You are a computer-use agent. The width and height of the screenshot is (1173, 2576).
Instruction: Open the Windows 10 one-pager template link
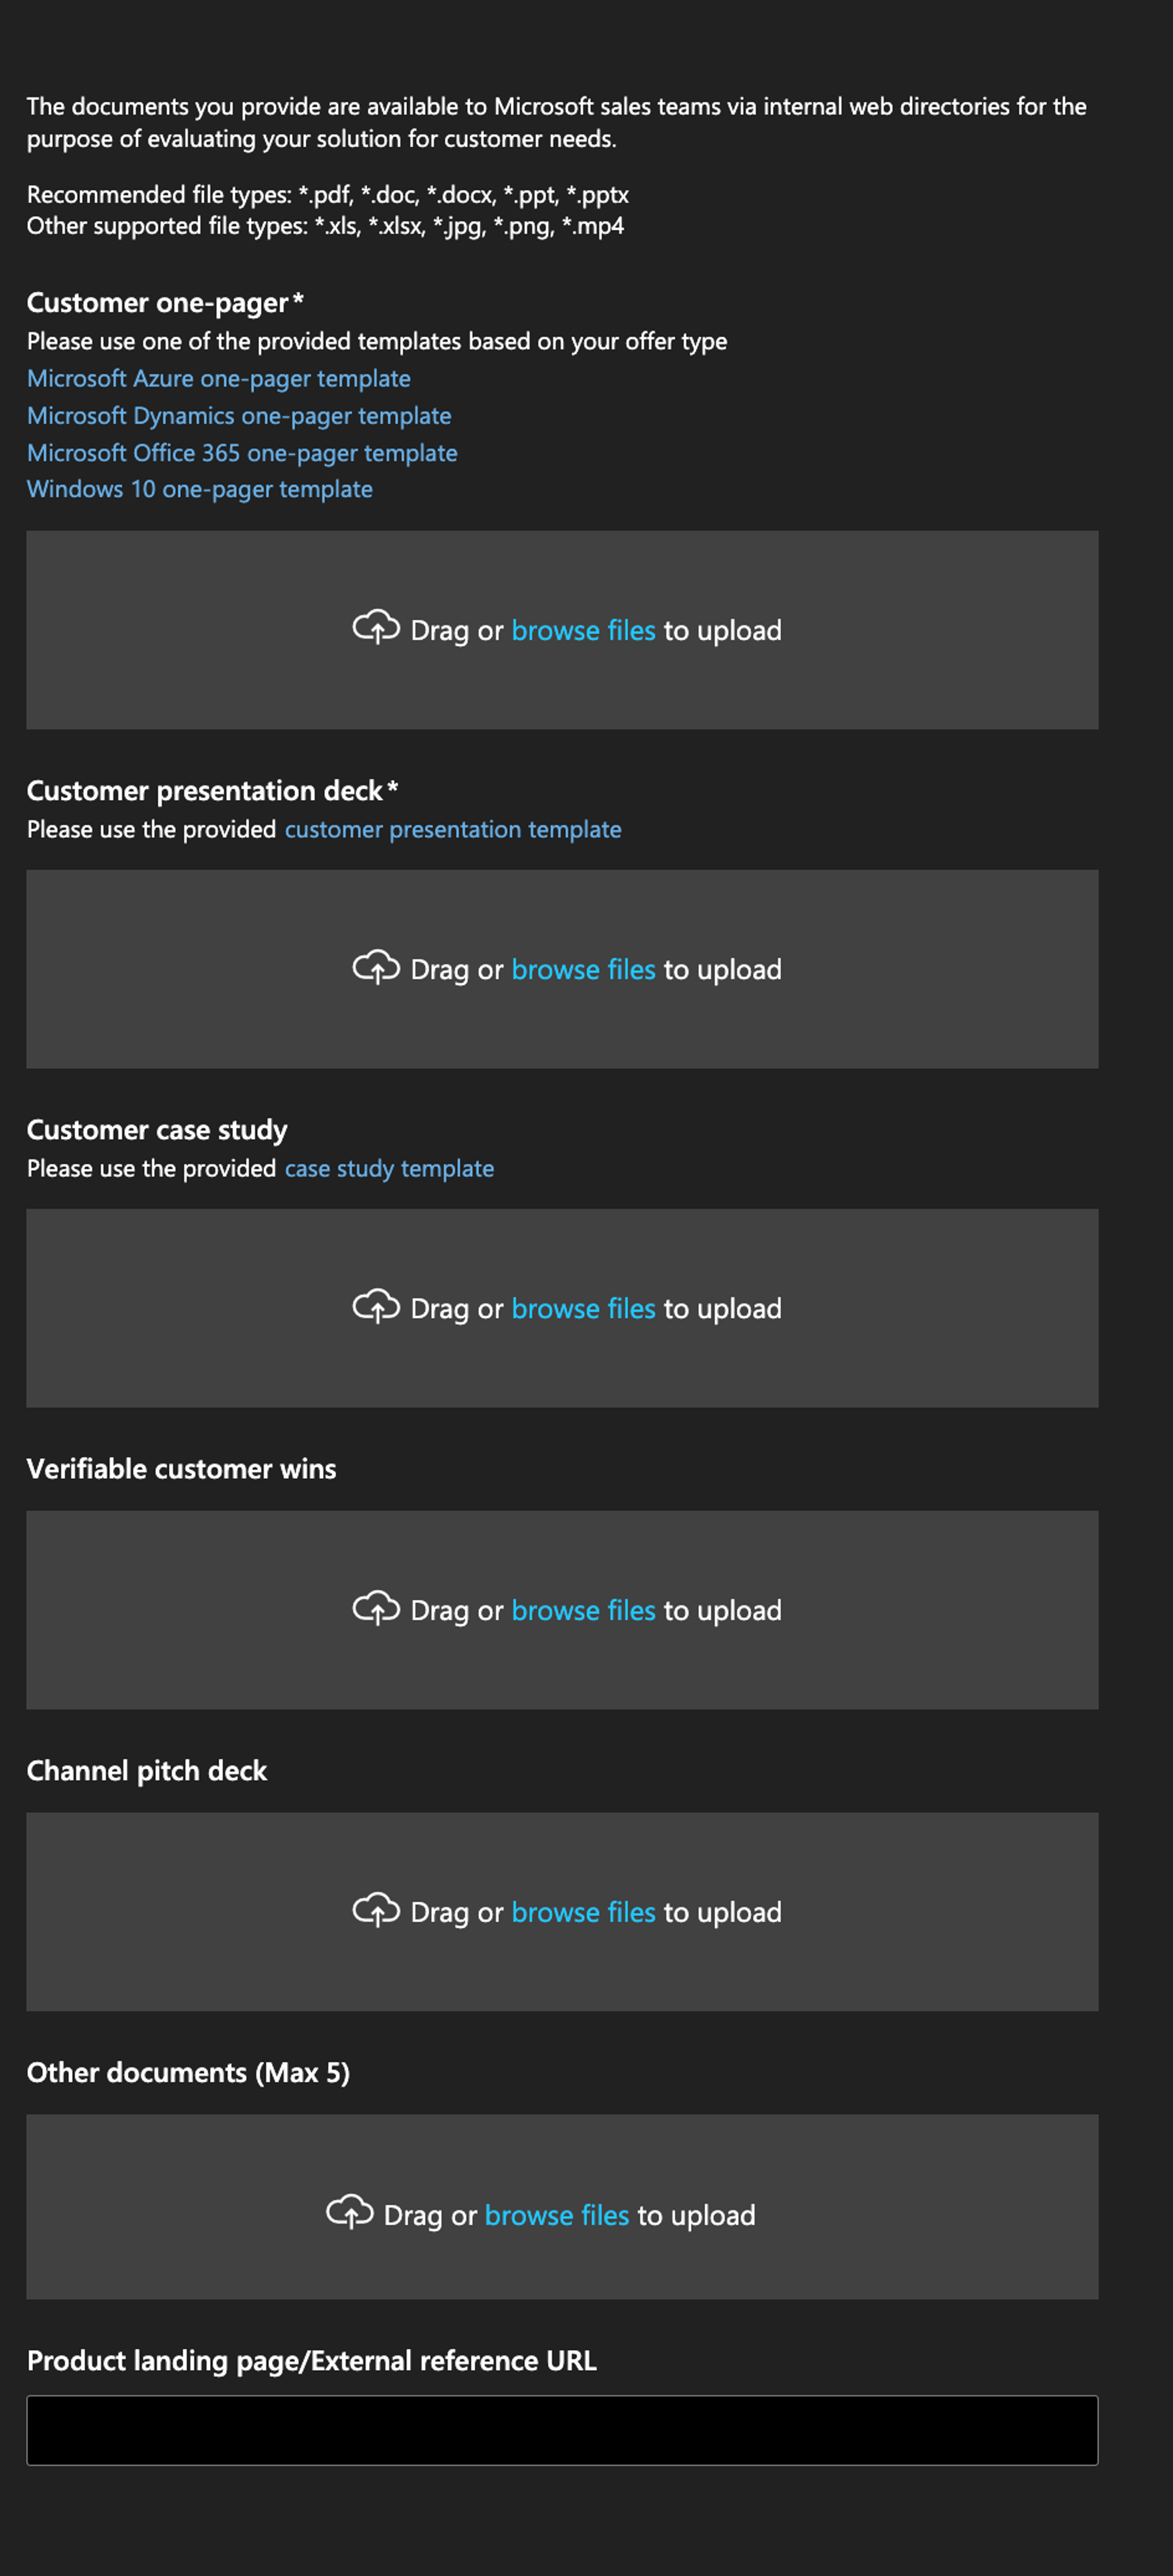(200, 490)
